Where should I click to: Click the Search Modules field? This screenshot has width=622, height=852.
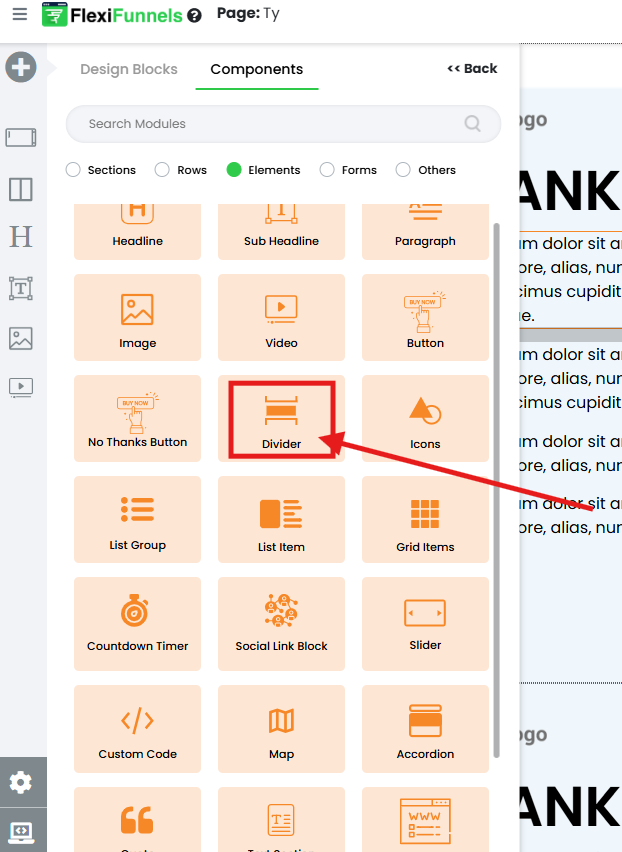point(283,124)
